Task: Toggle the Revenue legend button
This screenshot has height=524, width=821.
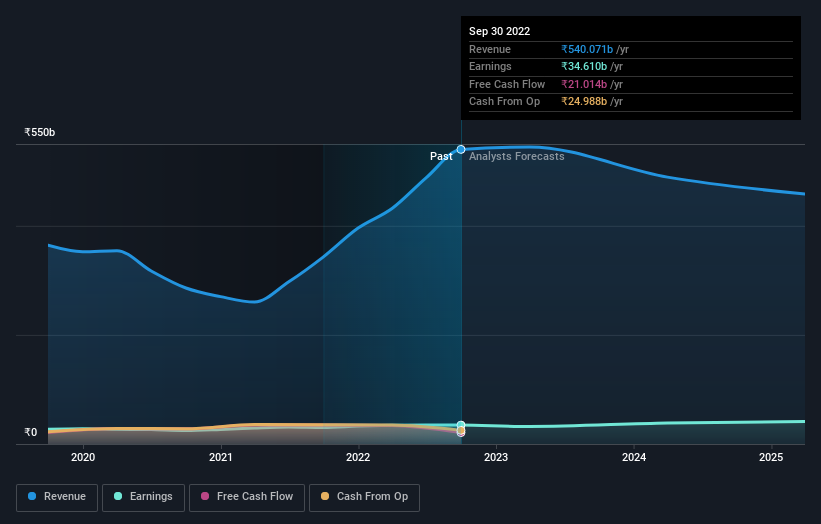Action: [57, 497]
